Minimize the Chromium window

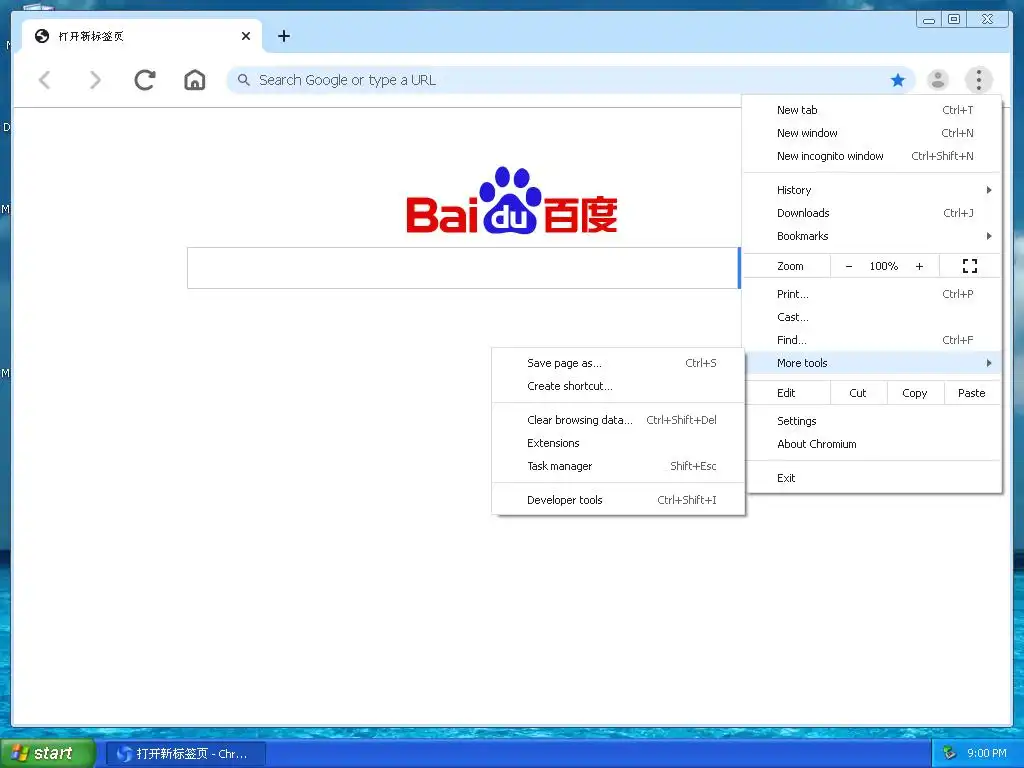pos(929,20)
